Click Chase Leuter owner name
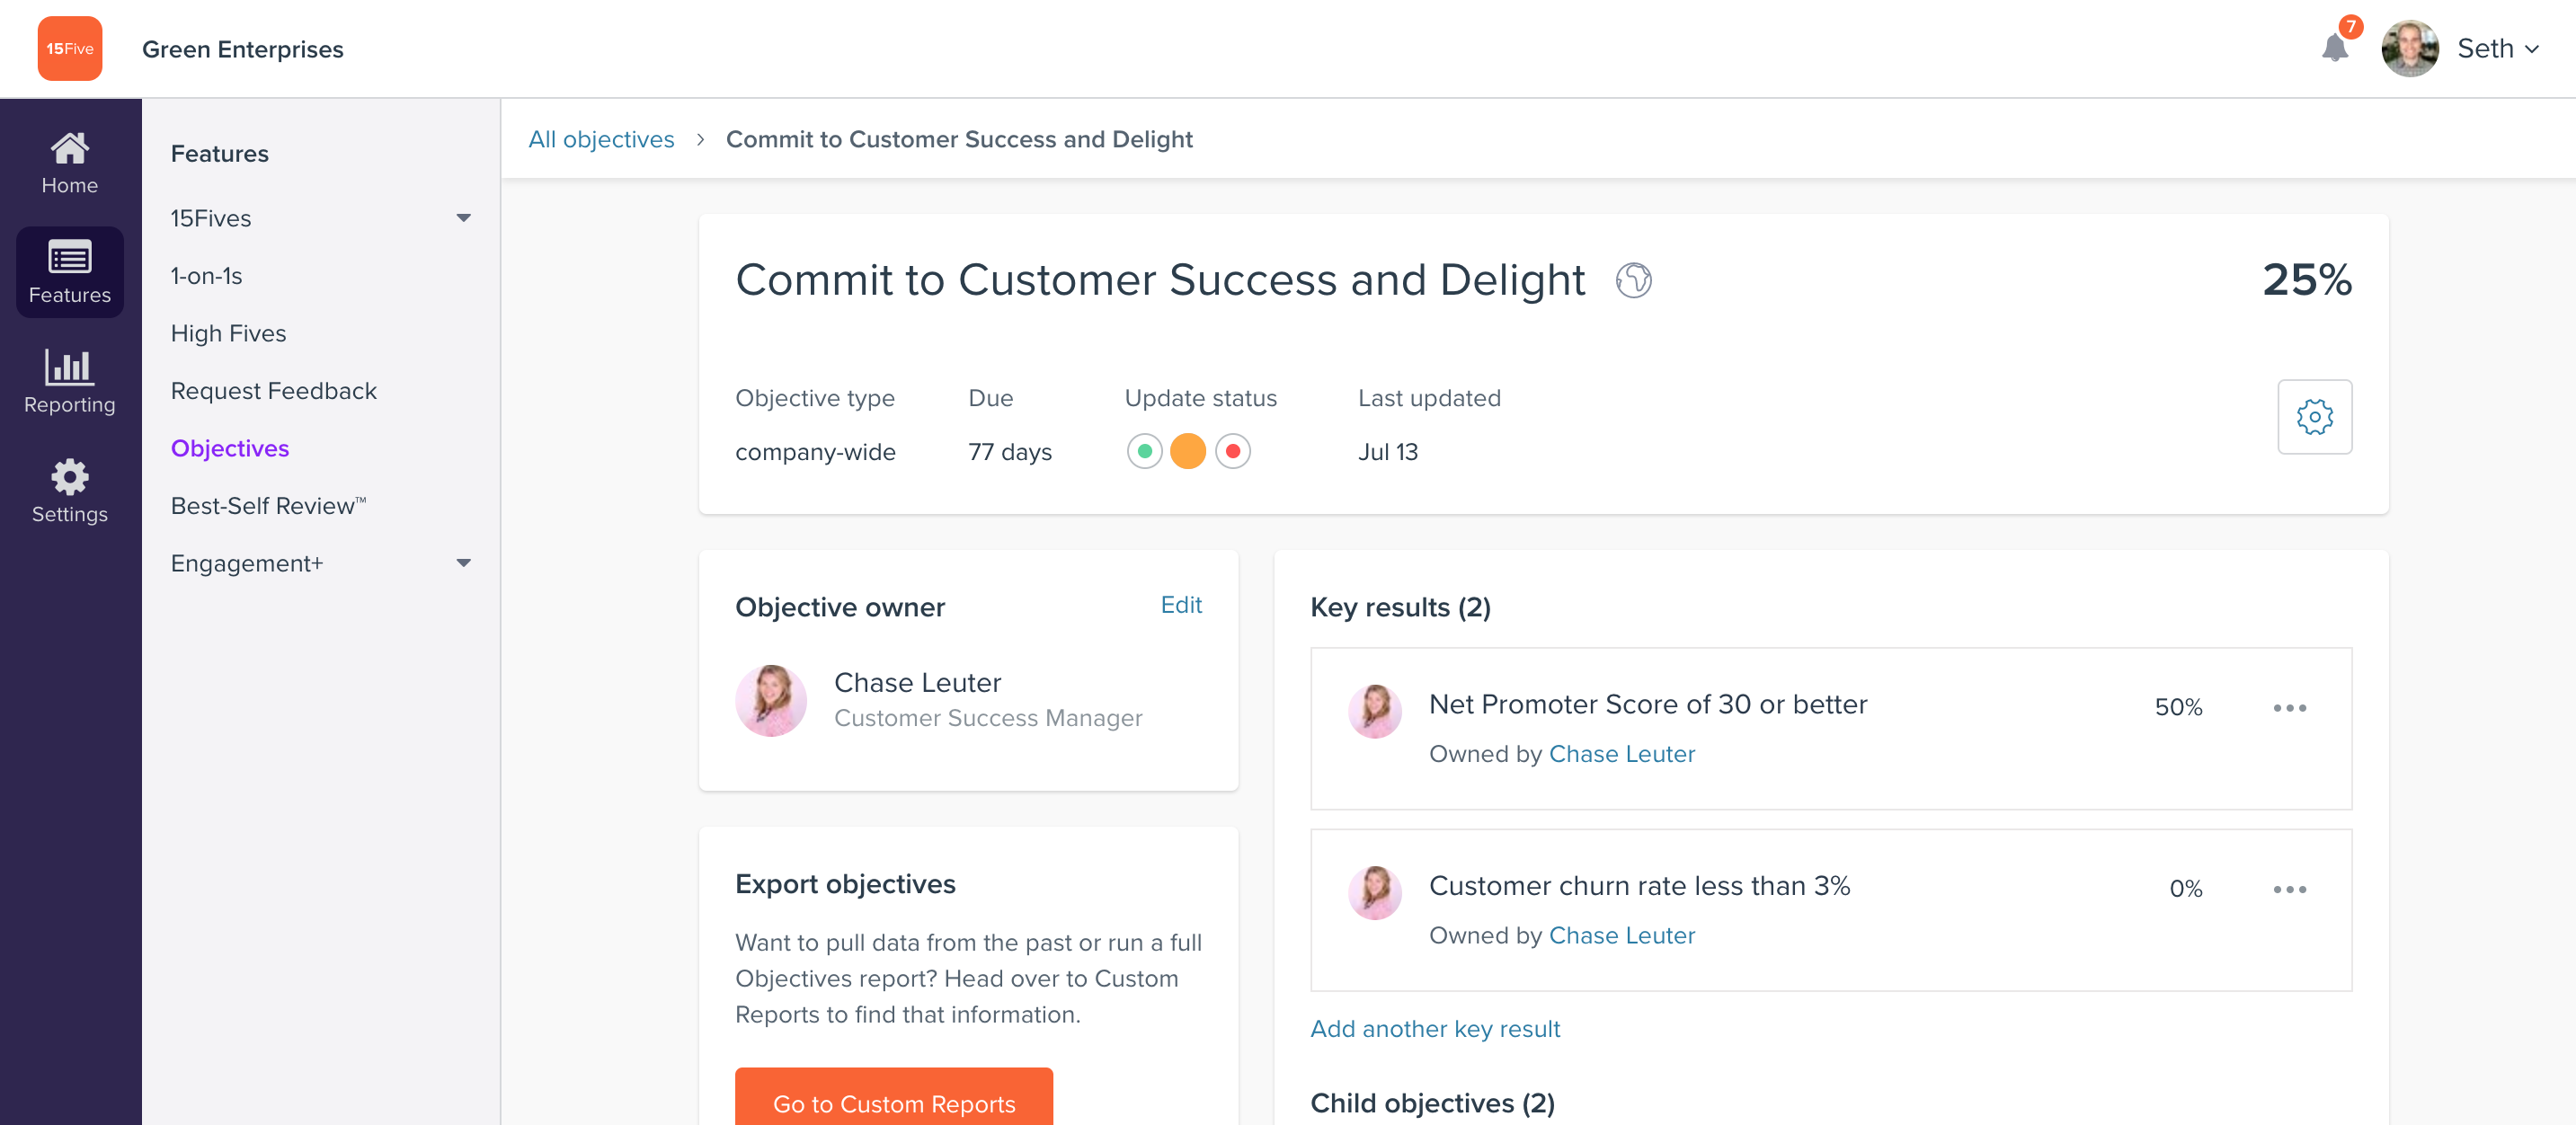Viewport: 2576px width, 1125px height. pyautogui.click(x=917, y=682)
